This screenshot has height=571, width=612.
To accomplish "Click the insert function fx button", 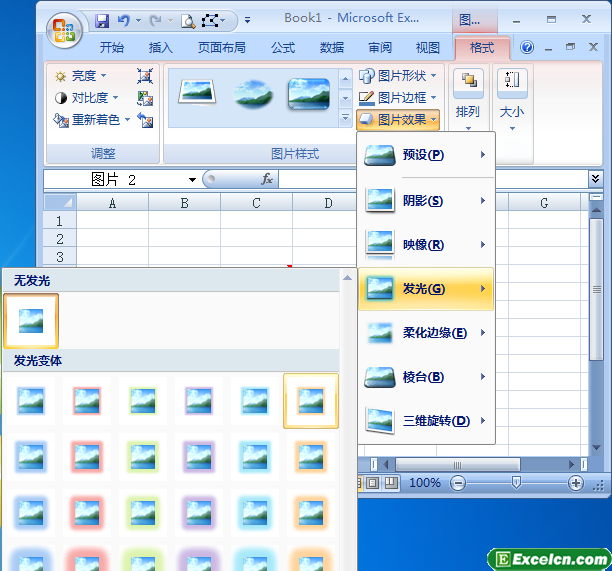I will [267, 180].
